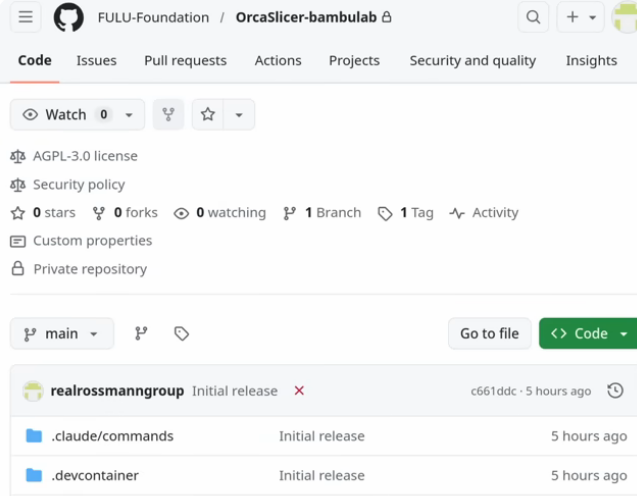Expand the star lists dropdown arrow
Viewport: 637px width, 496px height.
239,115
